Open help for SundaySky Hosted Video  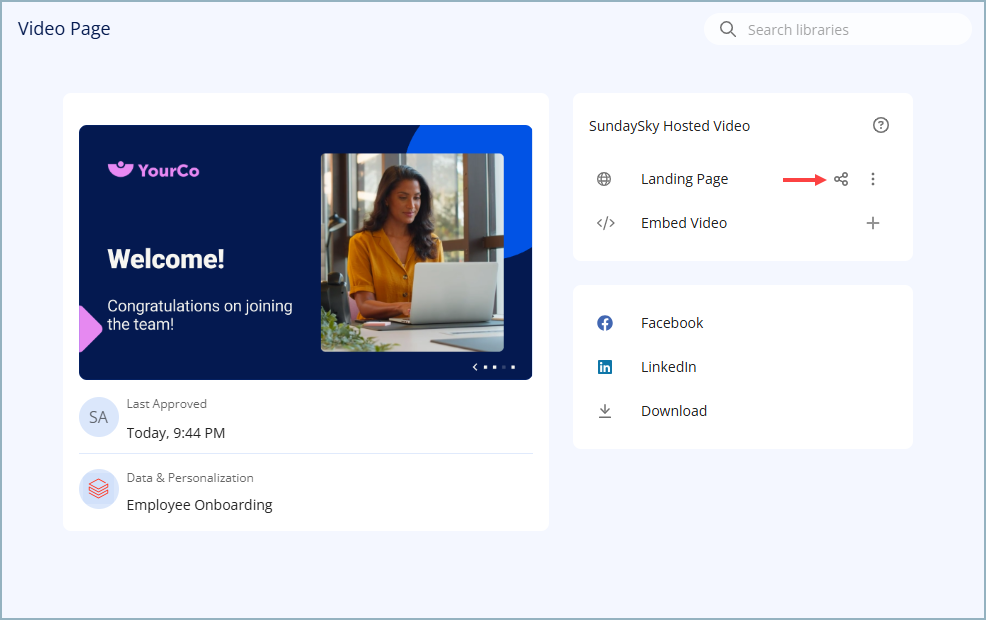[880, 125]
